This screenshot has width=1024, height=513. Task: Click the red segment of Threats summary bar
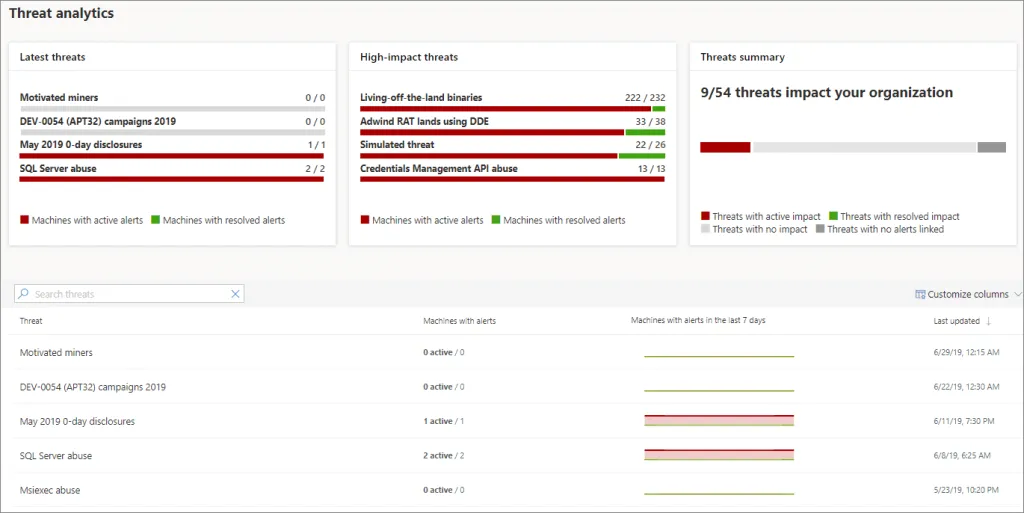pos(725,147)
